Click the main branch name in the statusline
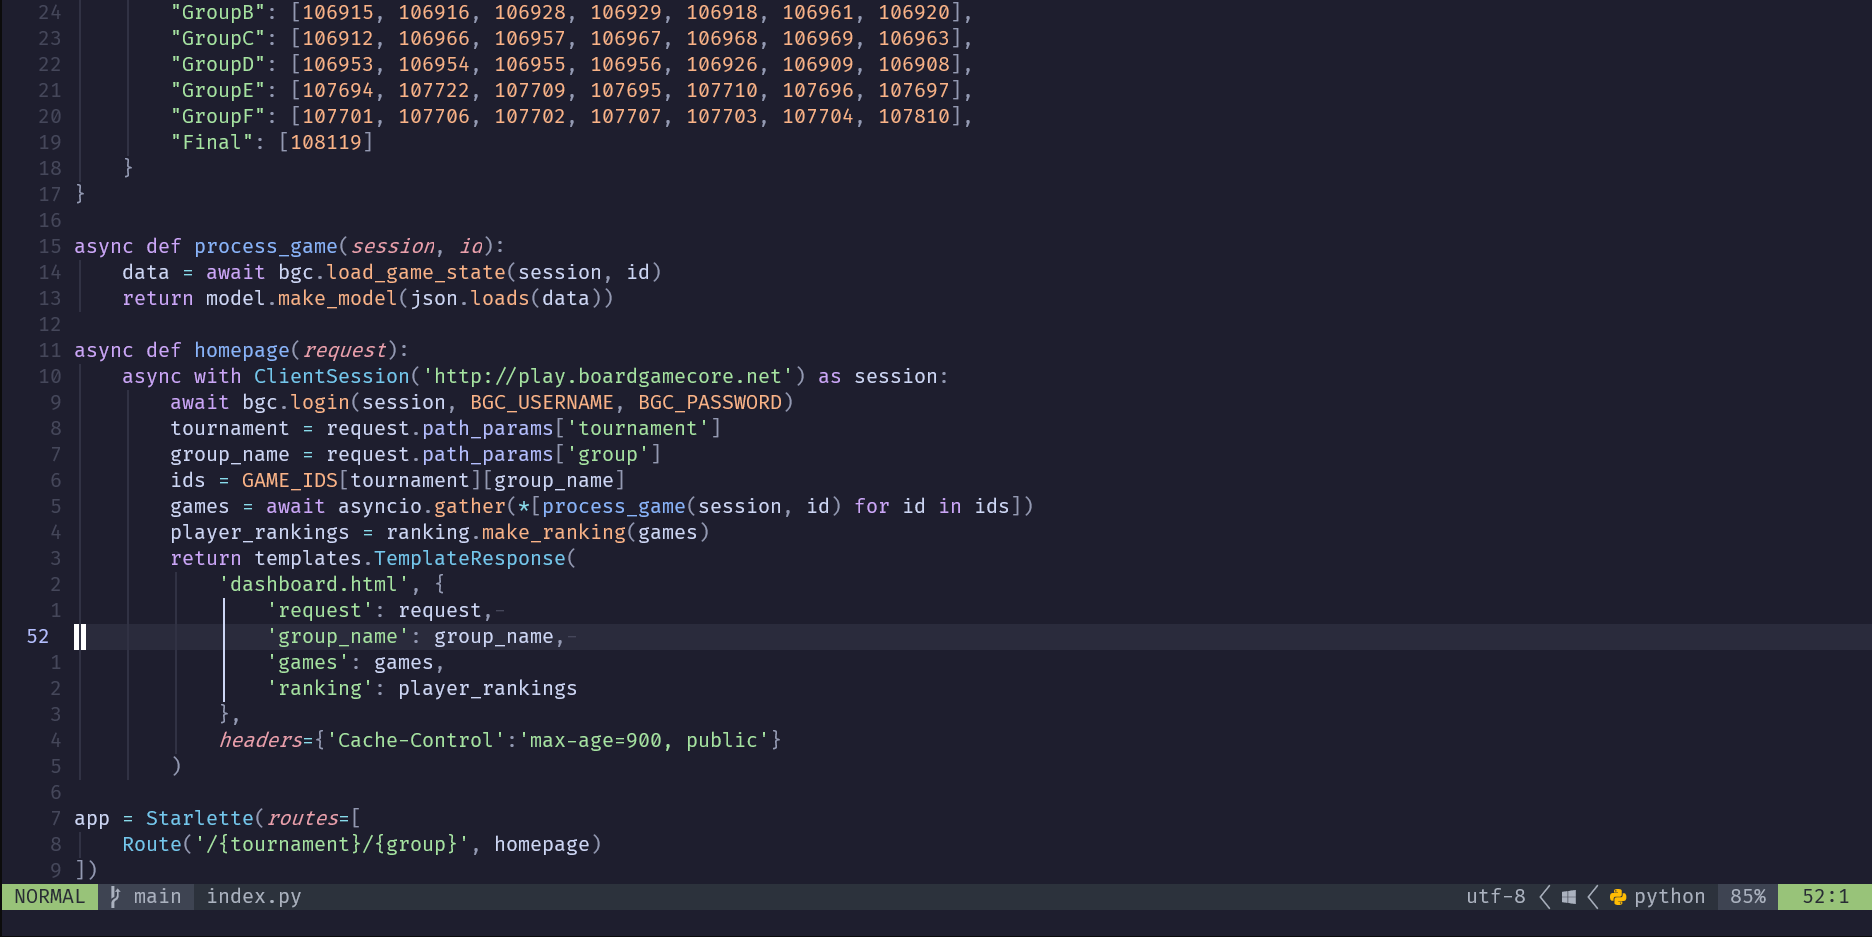The height and width of the screenshot is (937, 1872). point(157,896)
